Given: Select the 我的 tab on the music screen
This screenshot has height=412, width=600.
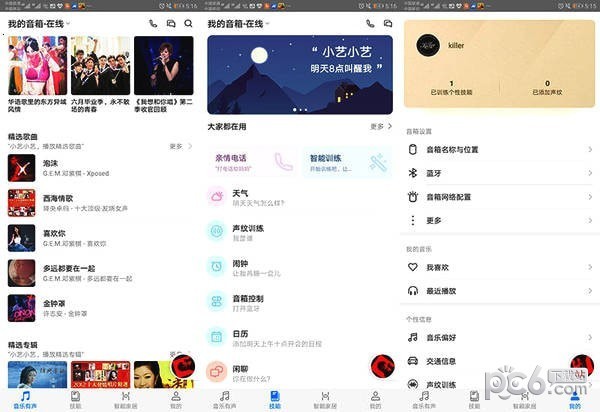Looking at the screenshot, I should [176, 400].
